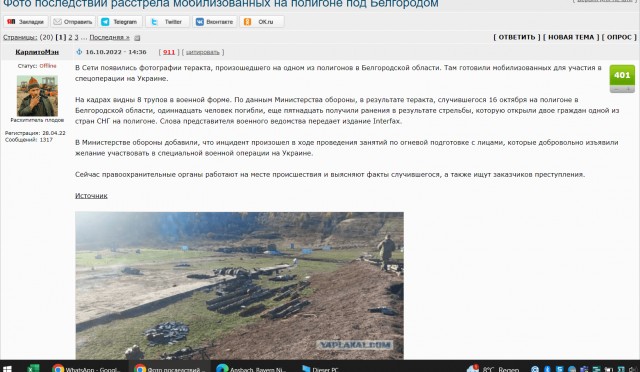Click the Bluetooth tray icon
The image size is (640, 372).
coord(547,369)
